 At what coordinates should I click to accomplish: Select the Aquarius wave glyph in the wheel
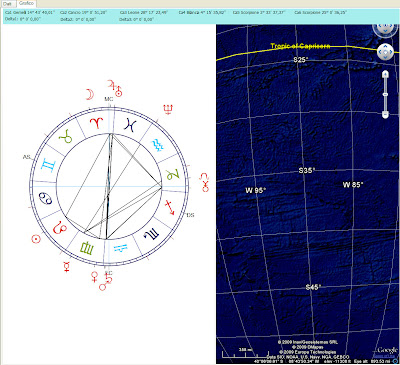[157, 145]
